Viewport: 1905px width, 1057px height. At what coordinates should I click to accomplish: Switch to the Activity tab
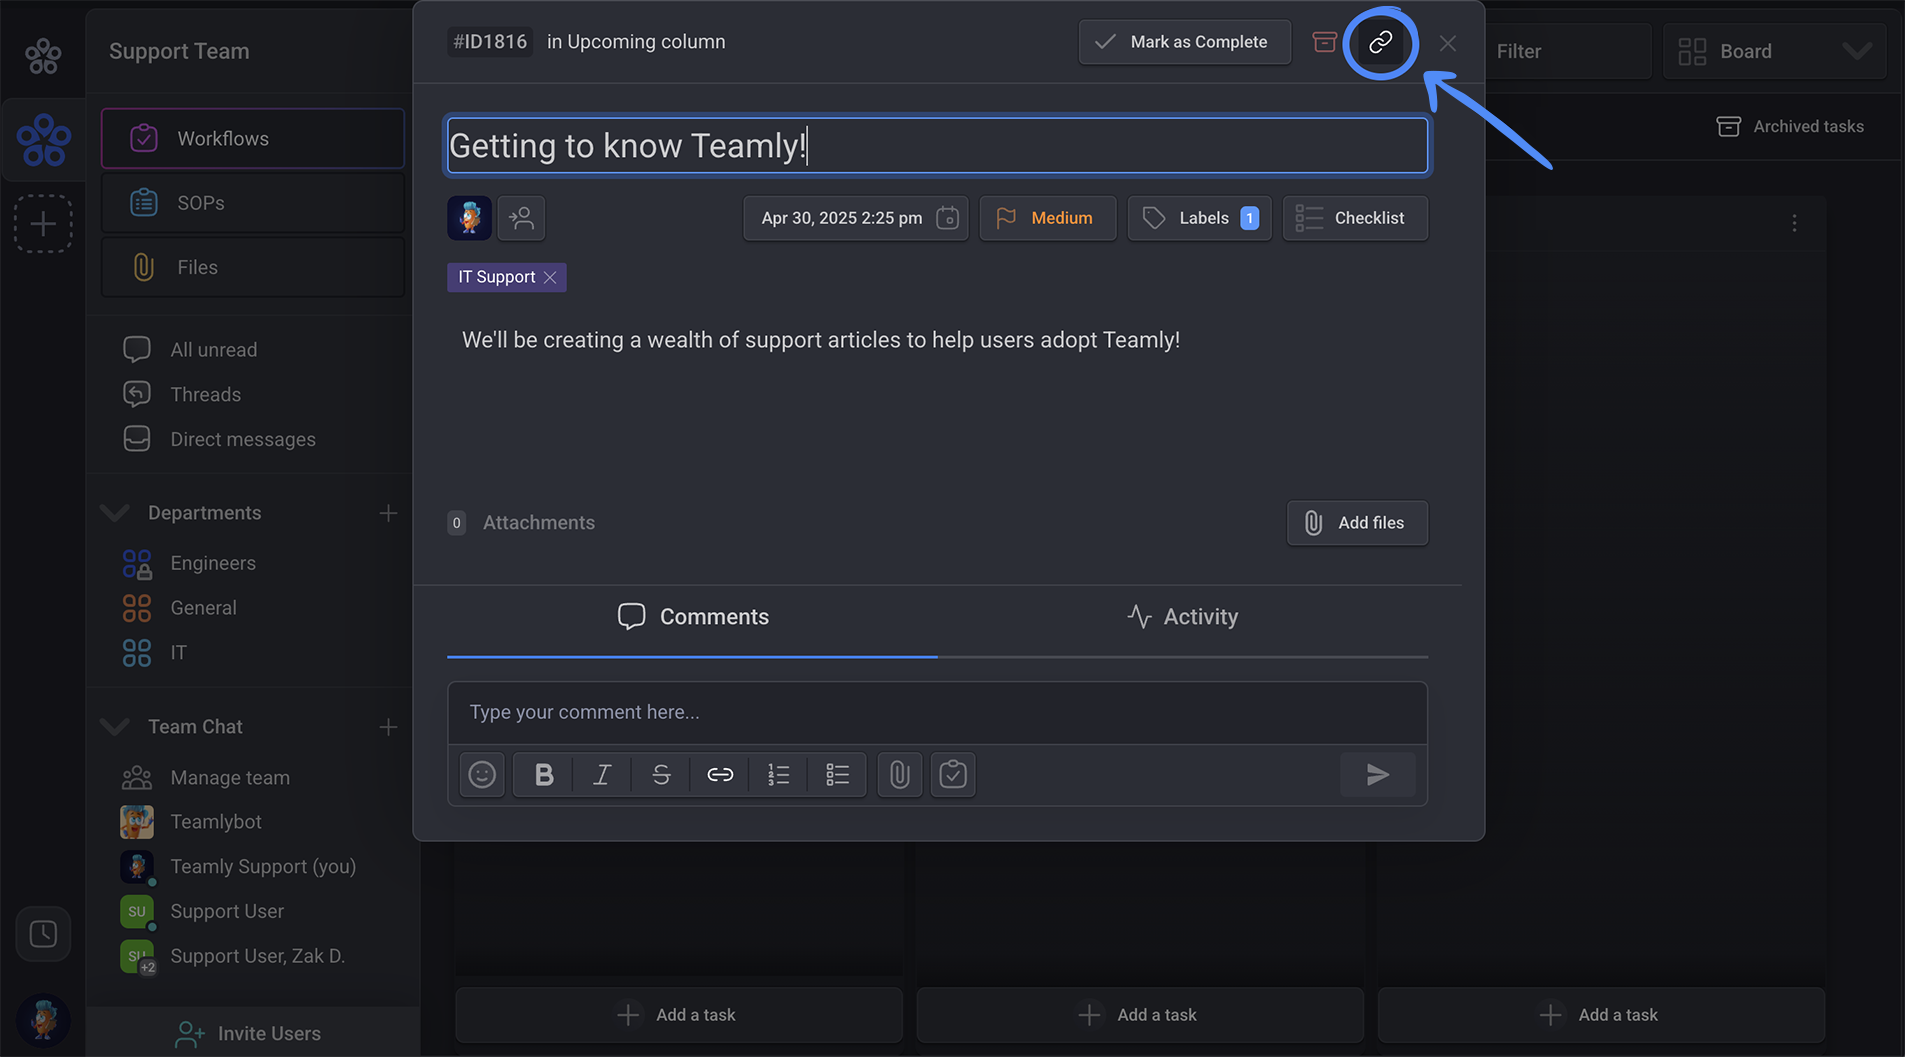point(1182,617)
